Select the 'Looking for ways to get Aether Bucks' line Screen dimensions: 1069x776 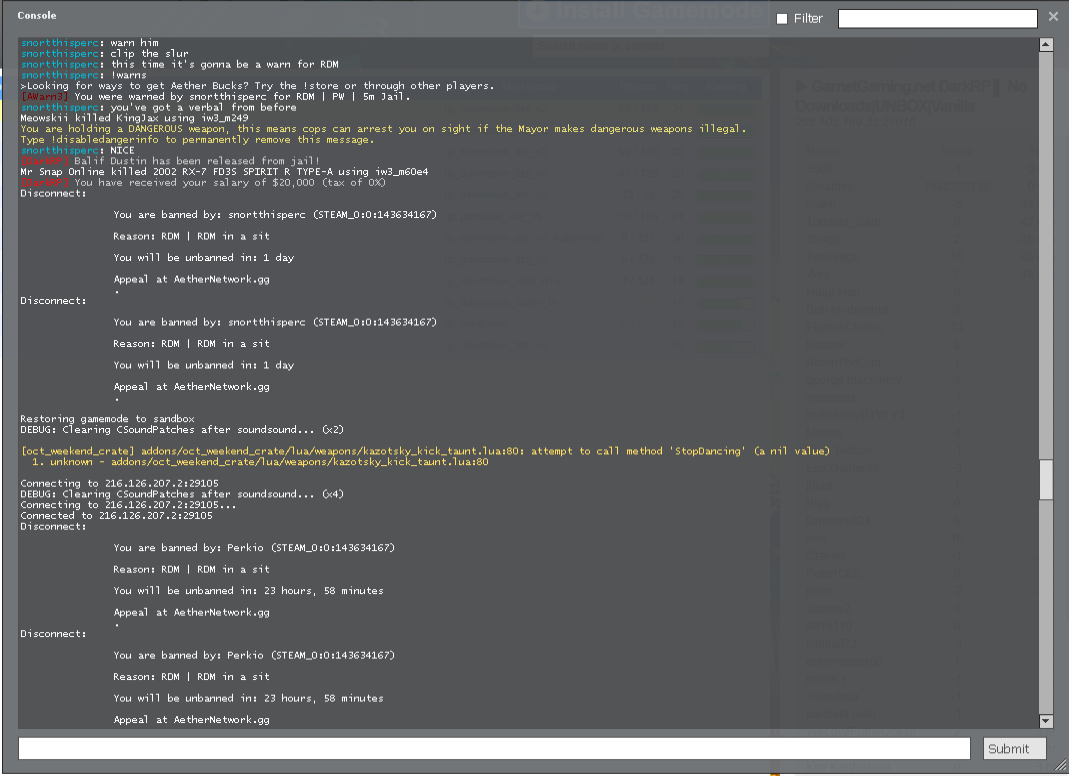click(257, 85)
